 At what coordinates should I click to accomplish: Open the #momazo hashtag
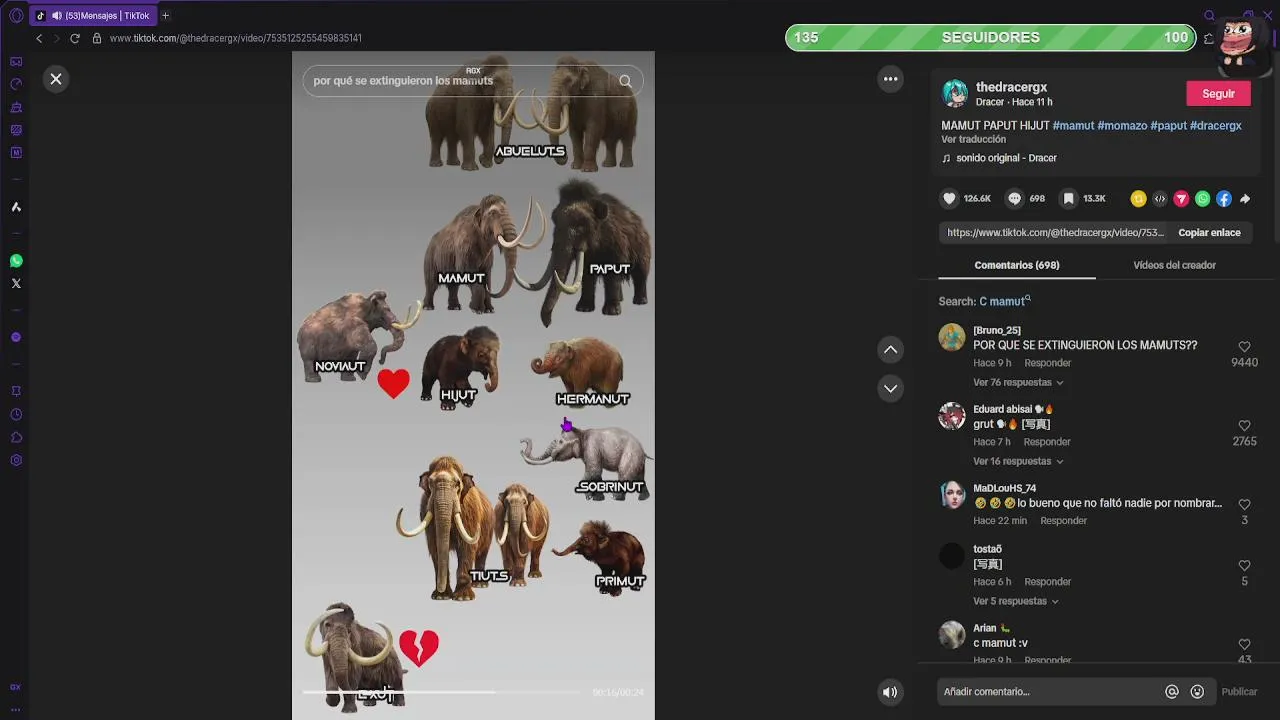tap(1122, 126)
